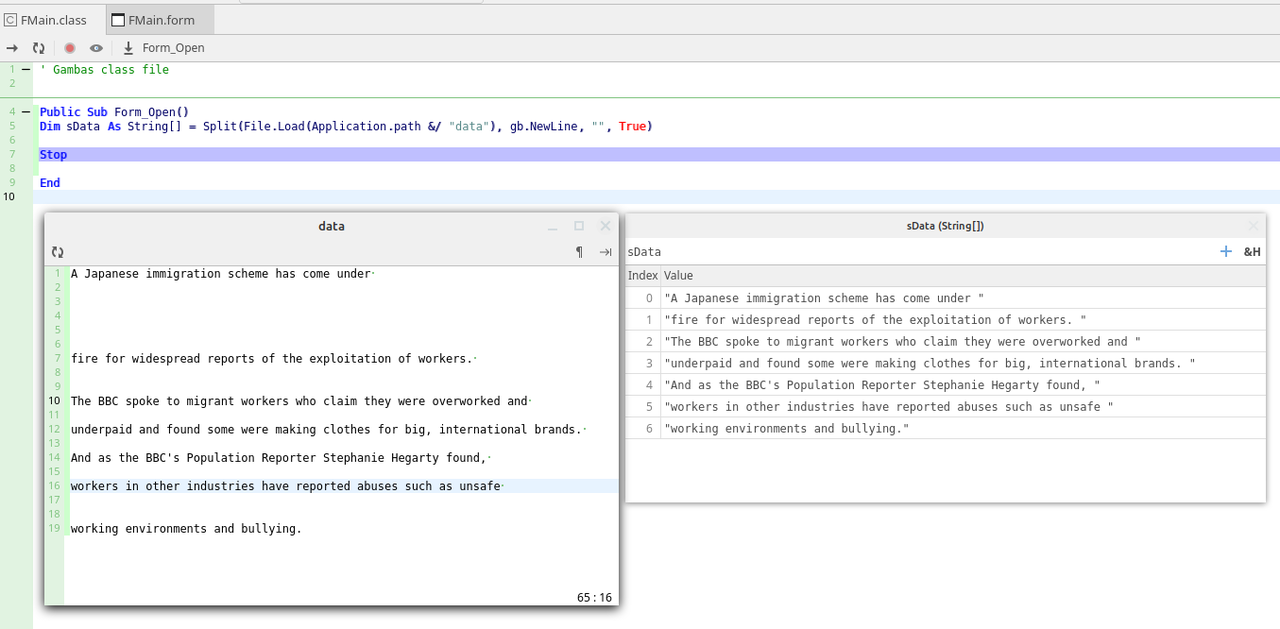Click the sData expression input field
1280x629 pixels.
[918, 252]
